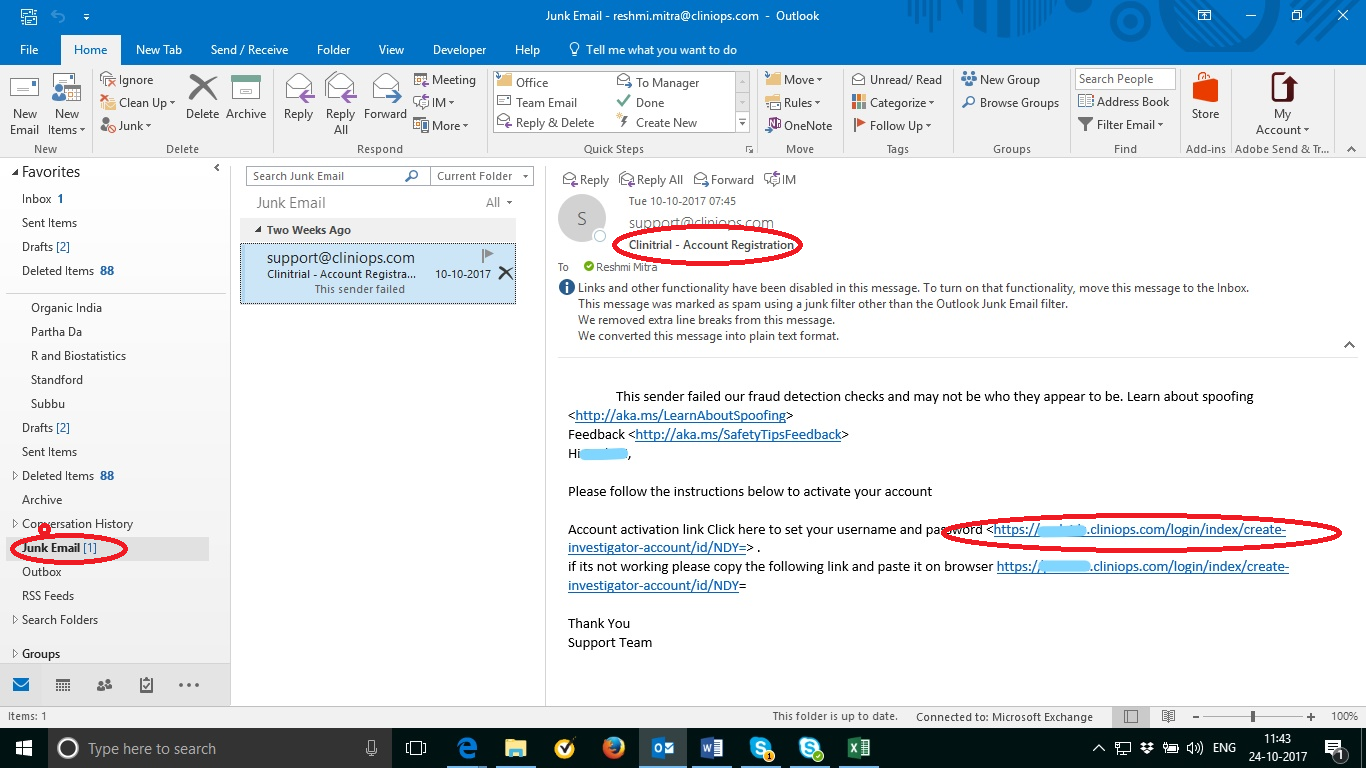Viewport: 1366px width, 768px height.
Task: Click the navigation options ellipsis
Action: [189, 685]
